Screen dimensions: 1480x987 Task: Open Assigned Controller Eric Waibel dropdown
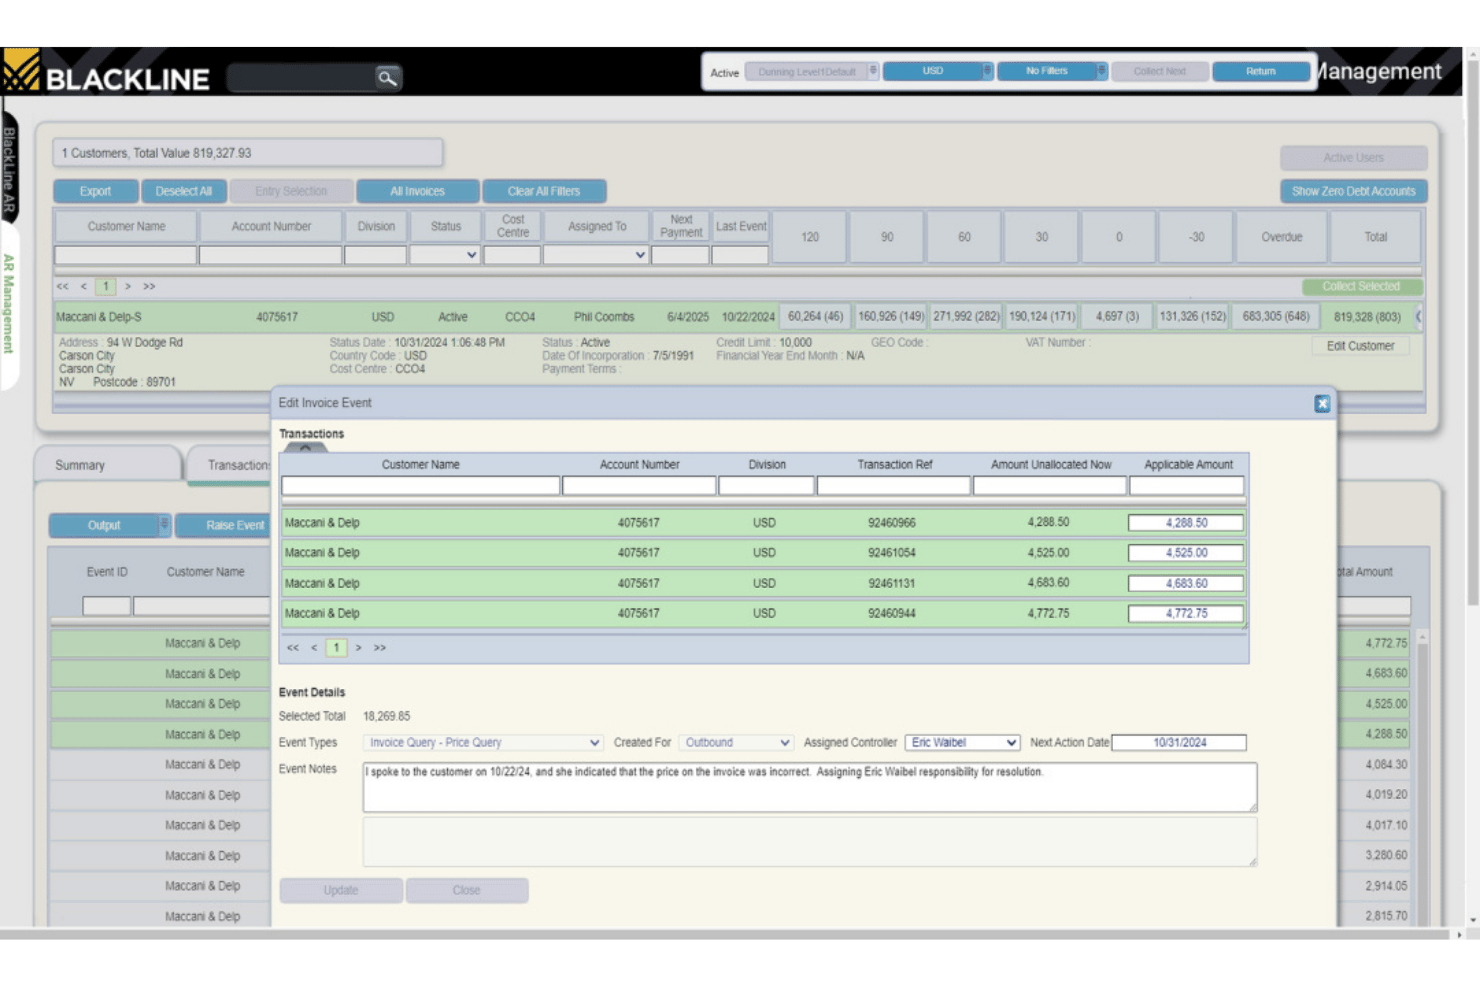pos(963,743)
